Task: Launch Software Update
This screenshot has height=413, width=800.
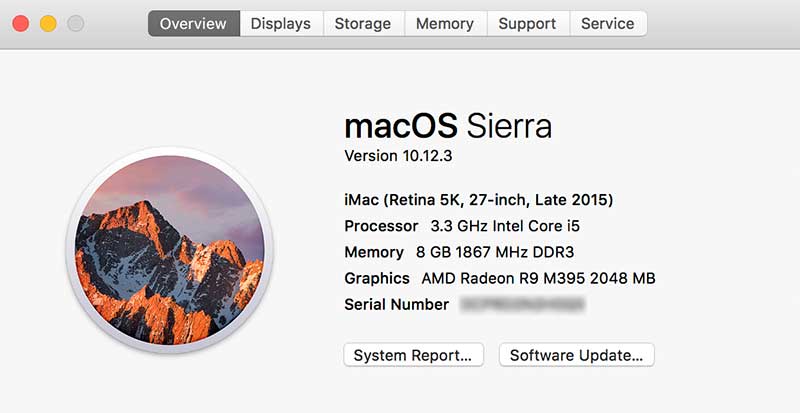Action: (x=577, y=355)
